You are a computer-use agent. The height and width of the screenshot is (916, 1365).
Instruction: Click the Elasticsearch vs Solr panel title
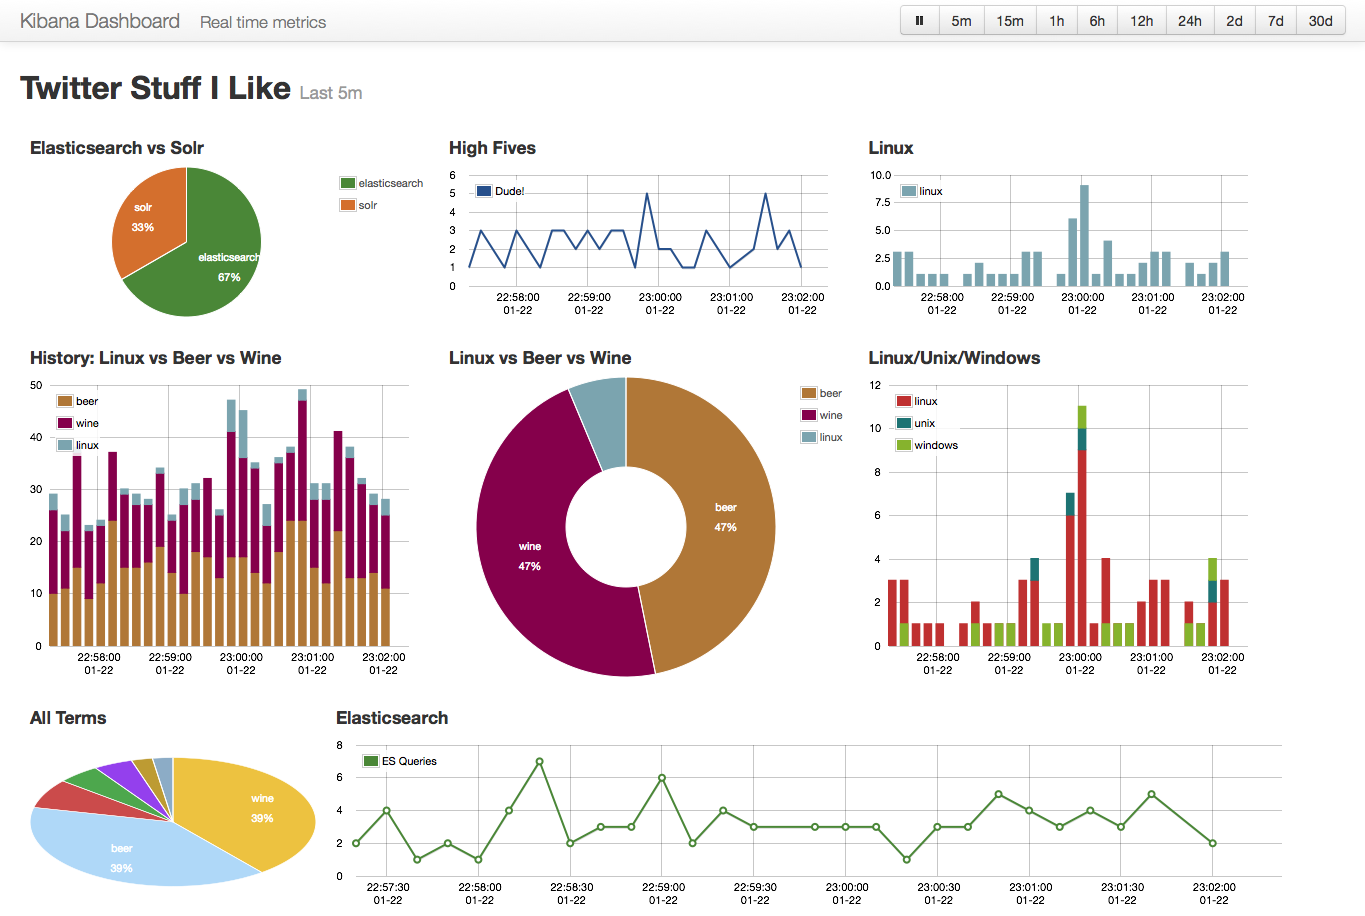pos(117,148)
